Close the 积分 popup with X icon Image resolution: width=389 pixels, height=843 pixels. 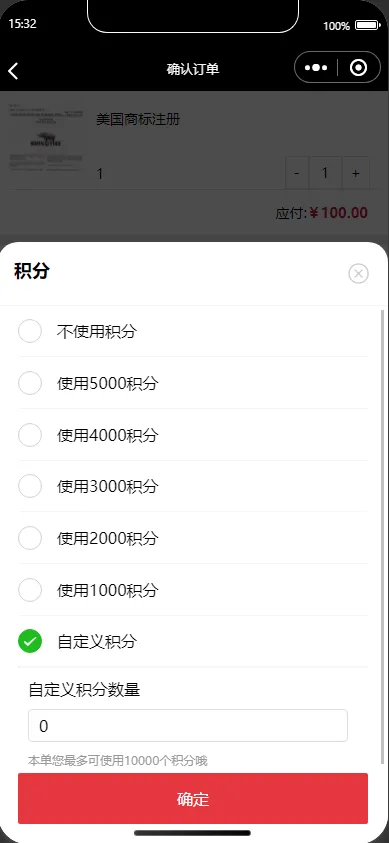tap(358, 274)
